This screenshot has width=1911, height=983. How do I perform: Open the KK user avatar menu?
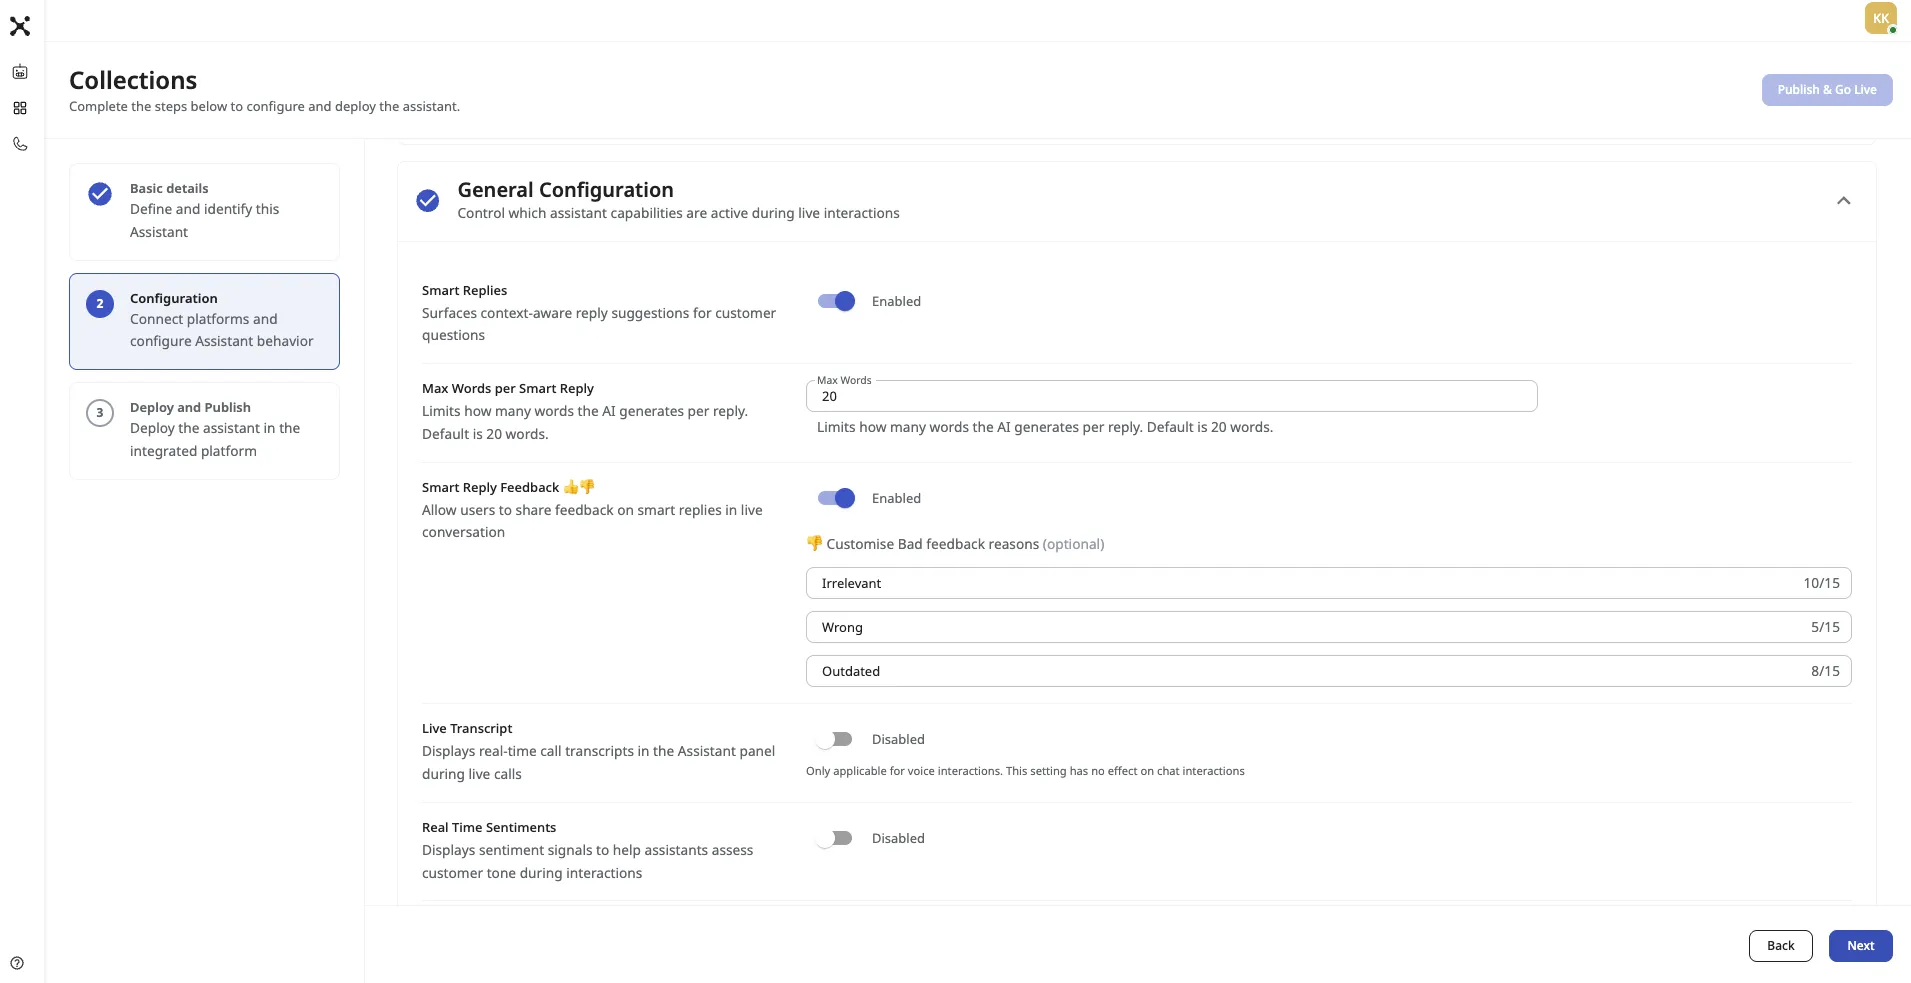click(1880, 18)
